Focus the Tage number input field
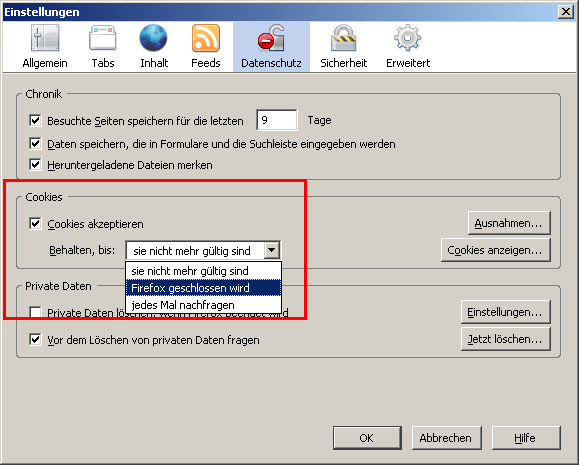579x465 pixels. pos(277,120)
